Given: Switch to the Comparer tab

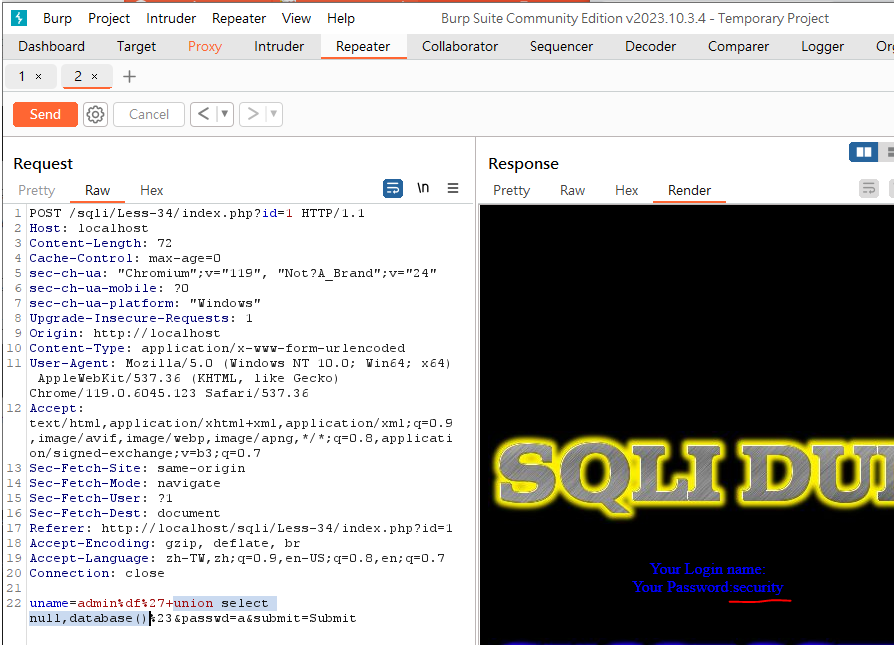Looking at the screenshot, I should tap(738, 47).
